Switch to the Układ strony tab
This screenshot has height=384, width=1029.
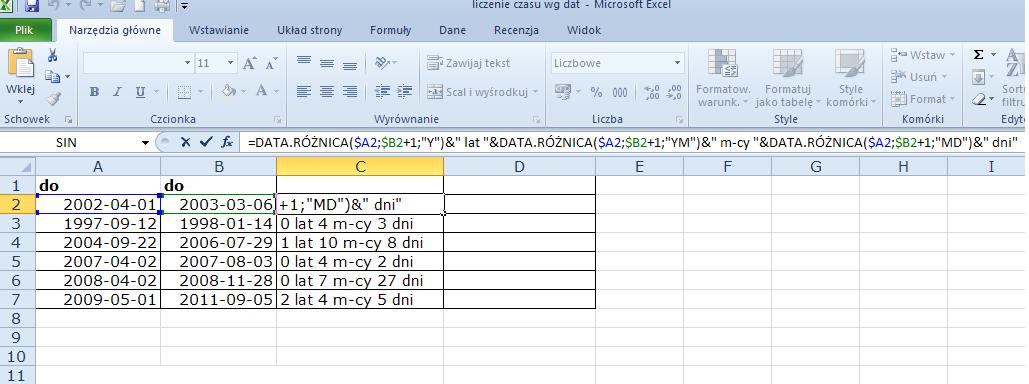[310, 30]
